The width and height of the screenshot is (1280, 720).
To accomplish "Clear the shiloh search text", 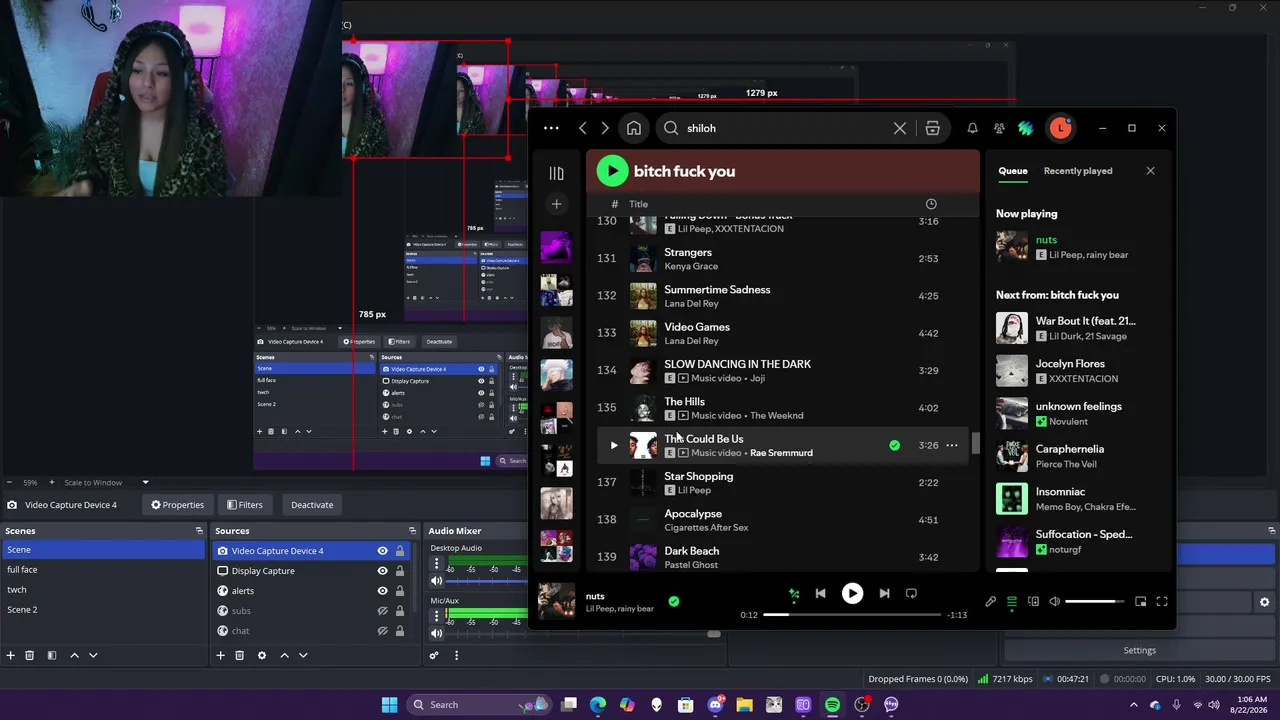I will click(x=900, y=128).
